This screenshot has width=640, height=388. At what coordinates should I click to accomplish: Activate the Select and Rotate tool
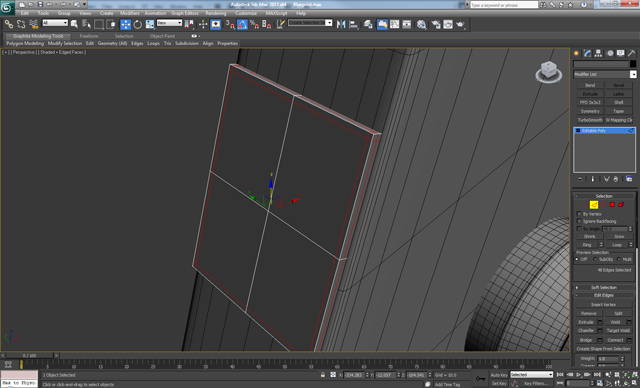(x=138, y=24)
